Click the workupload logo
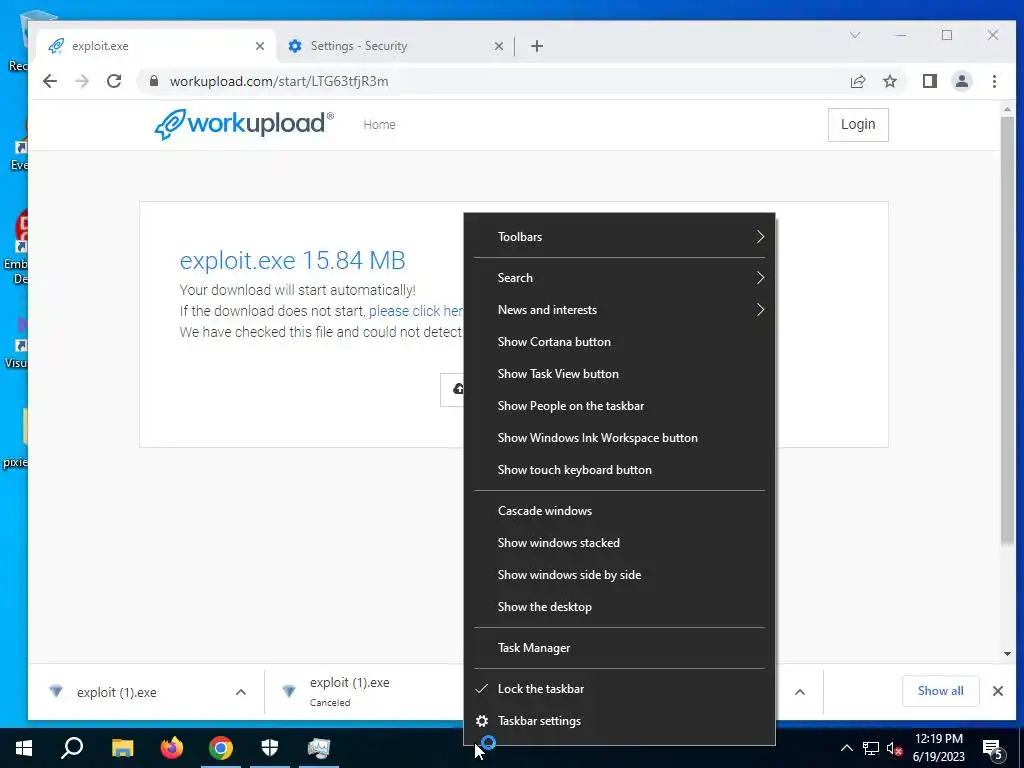Viewport: 1024px width, 768px height. (x=244, y=124)
